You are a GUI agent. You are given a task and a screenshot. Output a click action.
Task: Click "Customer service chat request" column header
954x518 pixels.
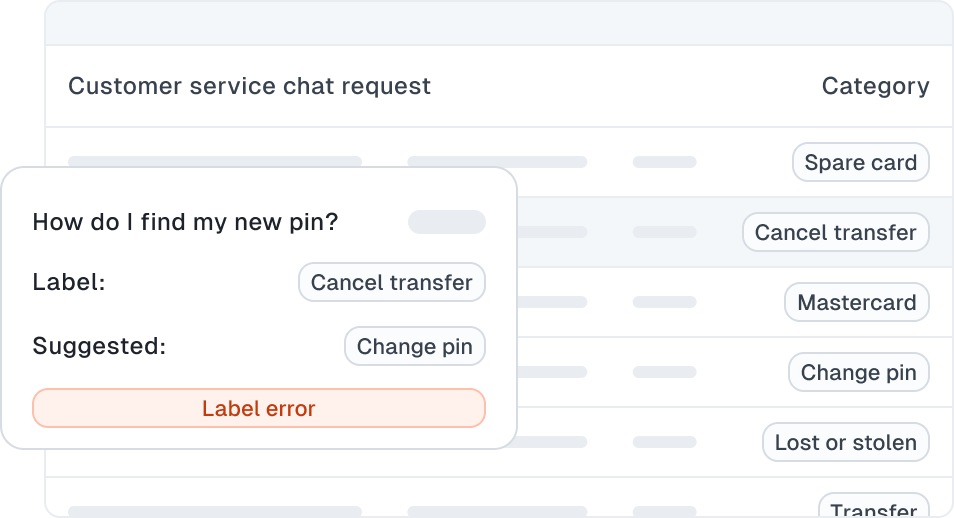[249, 86]
